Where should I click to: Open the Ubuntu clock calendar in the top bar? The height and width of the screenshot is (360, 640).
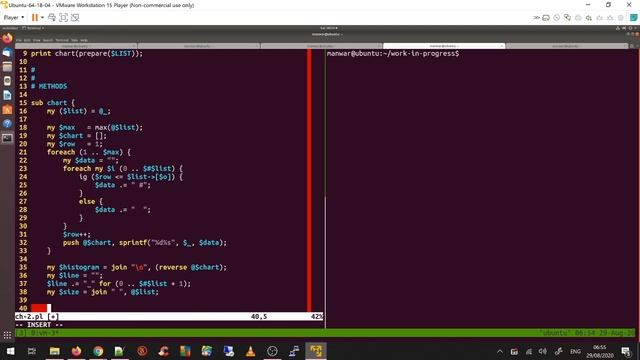pos(329,28)
